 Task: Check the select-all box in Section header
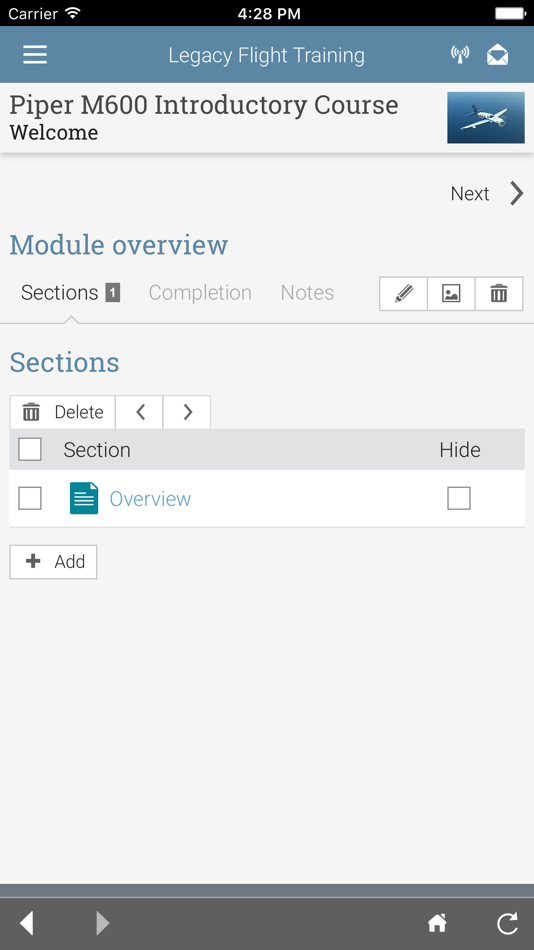[x=30, y=450]
